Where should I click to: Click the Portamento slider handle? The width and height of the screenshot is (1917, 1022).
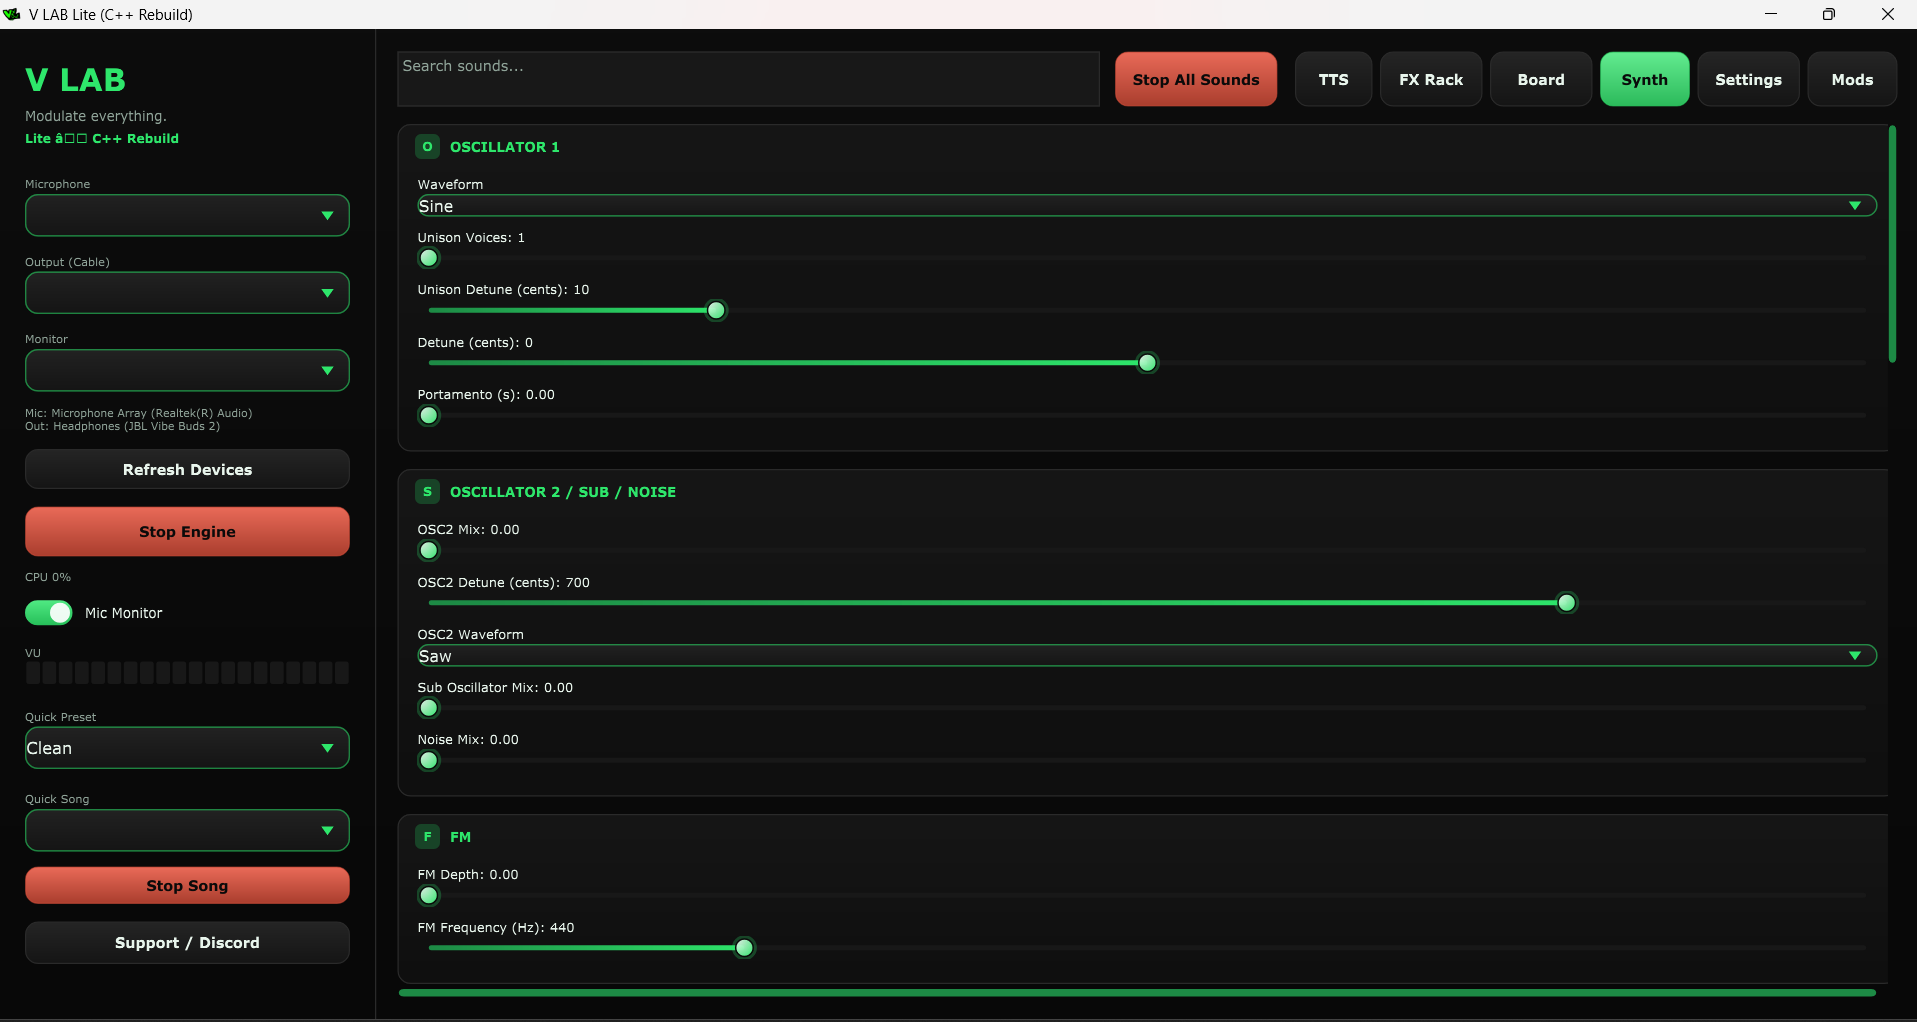(x=429, y=415)
